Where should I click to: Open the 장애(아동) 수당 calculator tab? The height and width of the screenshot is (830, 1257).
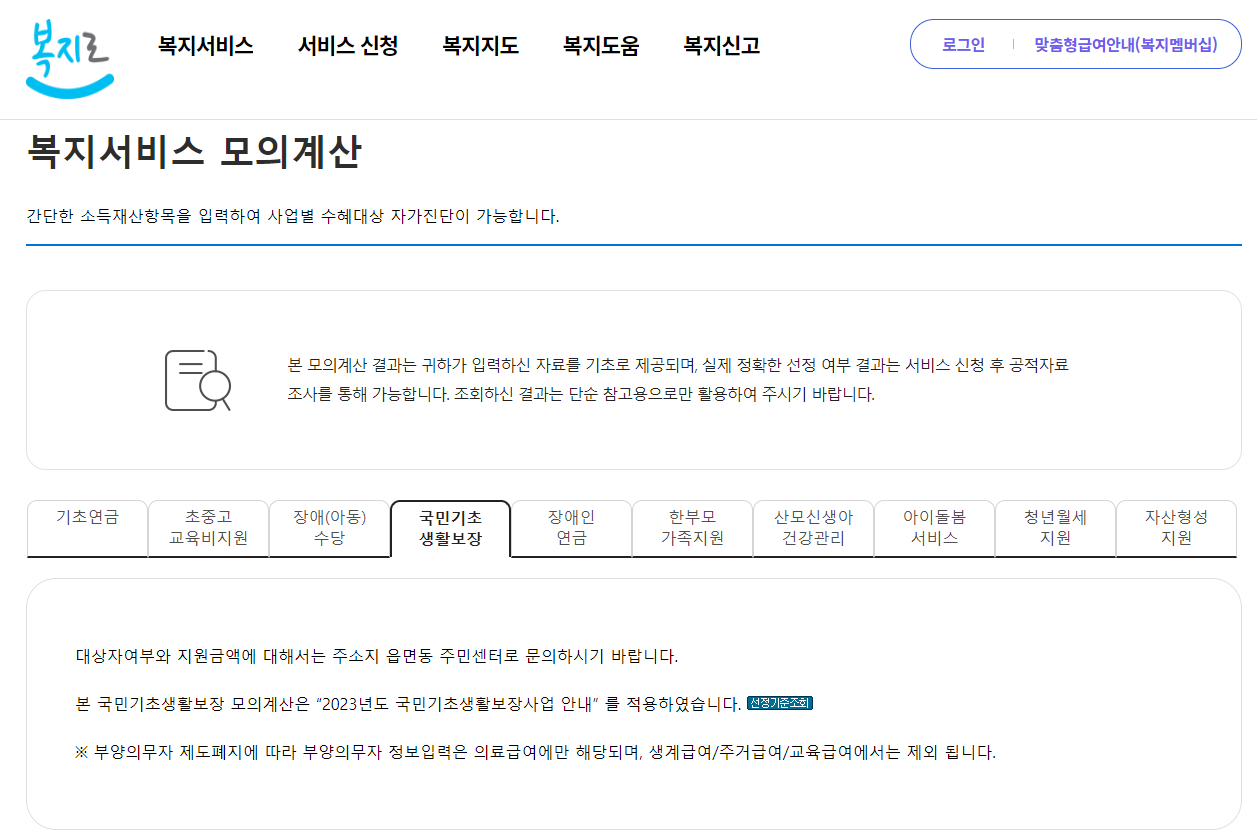point(329,528)
